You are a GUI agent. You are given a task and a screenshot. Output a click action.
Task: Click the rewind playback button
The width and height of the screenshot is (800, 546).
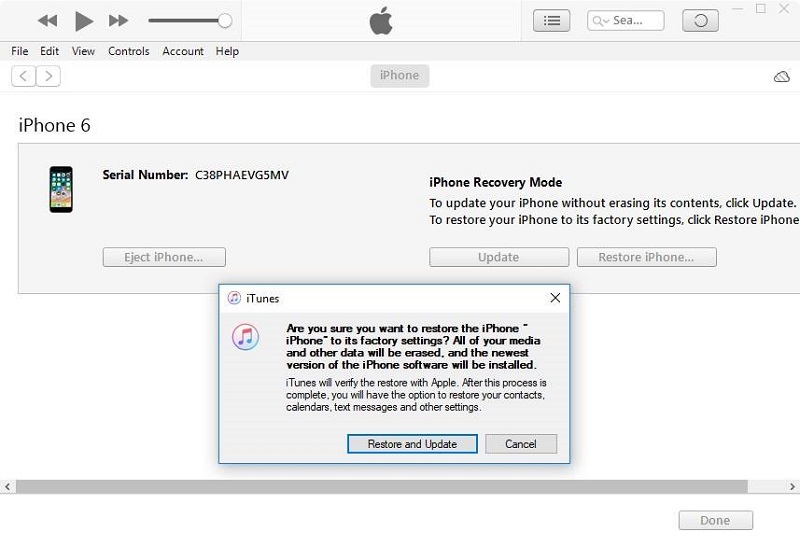(x=47, y=21)
